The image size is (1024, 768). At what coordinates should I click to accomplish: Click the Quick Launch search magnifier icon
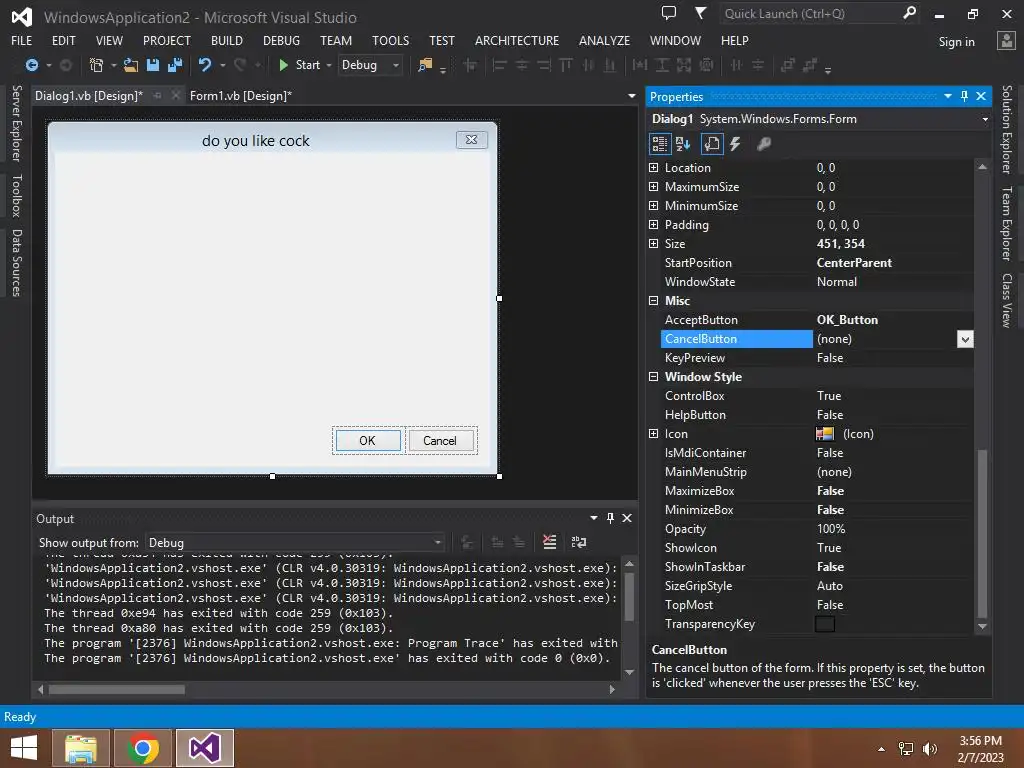tap(909, 12)
